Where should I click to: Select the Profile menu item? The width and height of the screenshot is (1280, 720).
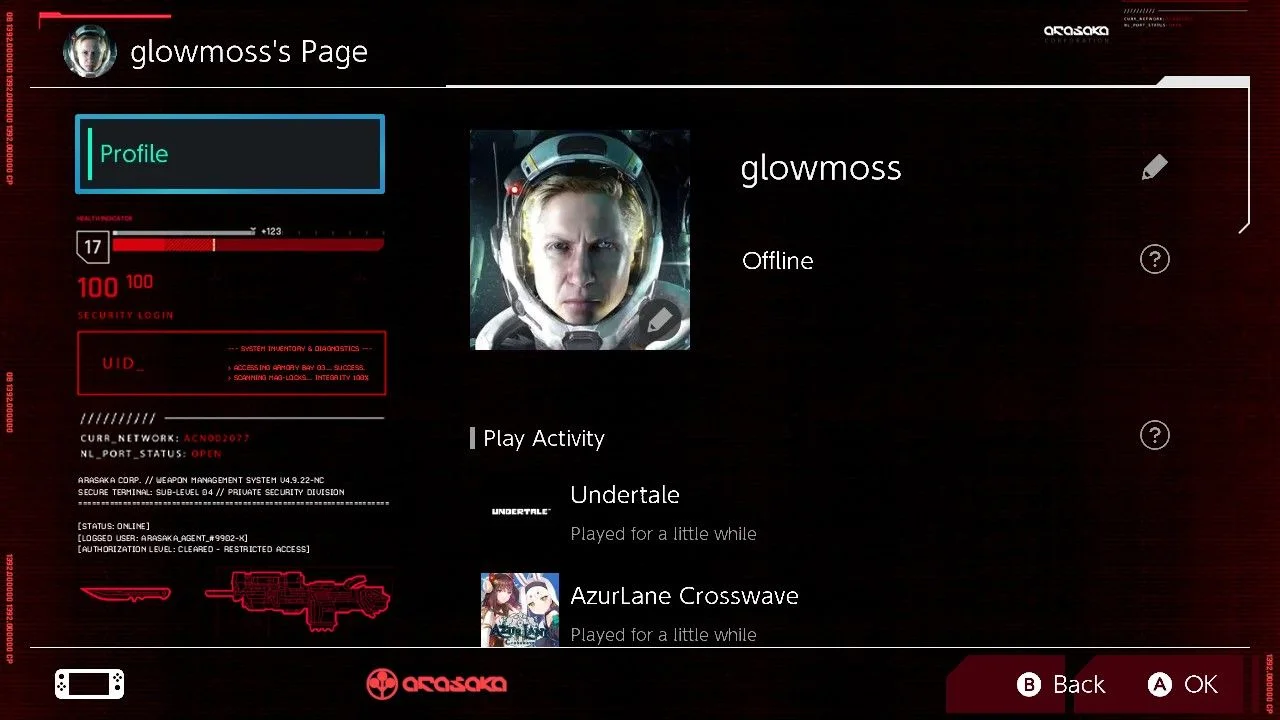click(230, 154)
